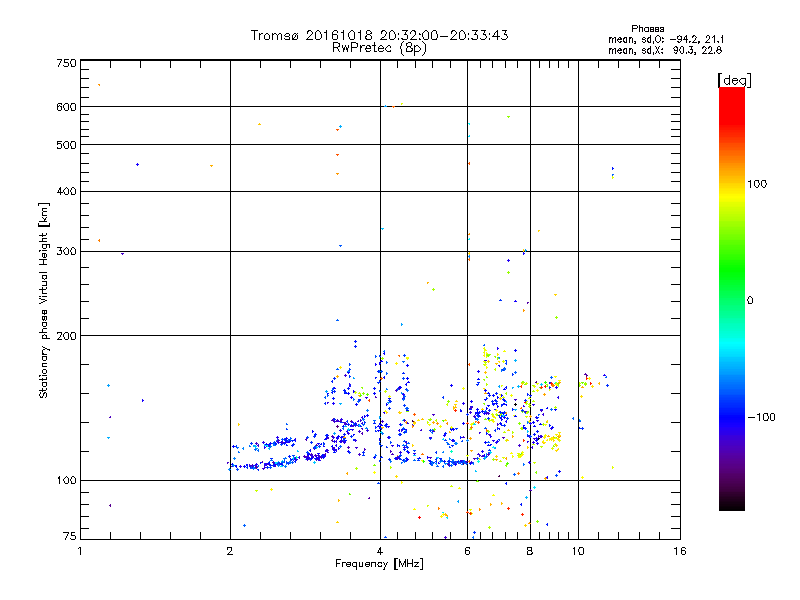Click the y-axis tick label '300'
Viewport: 800px width, 600px height.
tap(66, 252)
